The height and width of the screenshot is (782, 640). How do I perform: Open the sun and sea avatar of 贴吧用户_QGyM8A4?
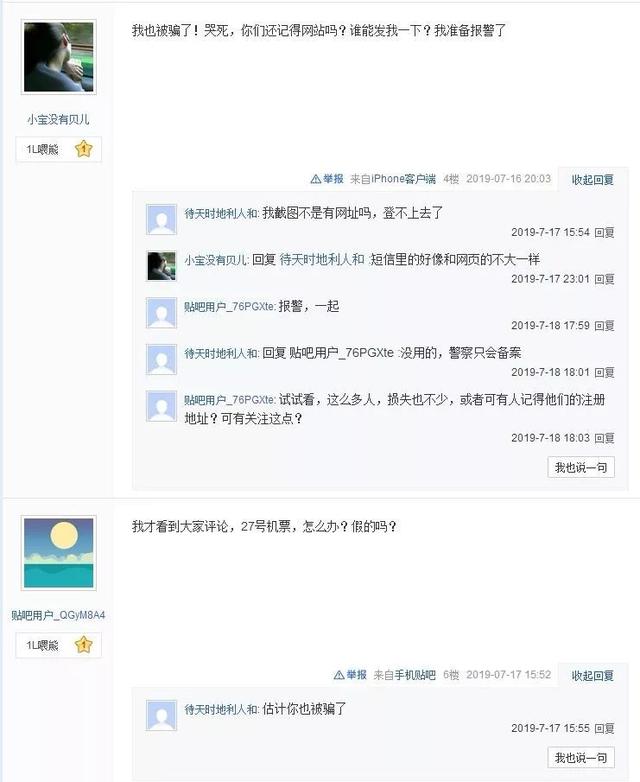point(58,553)
